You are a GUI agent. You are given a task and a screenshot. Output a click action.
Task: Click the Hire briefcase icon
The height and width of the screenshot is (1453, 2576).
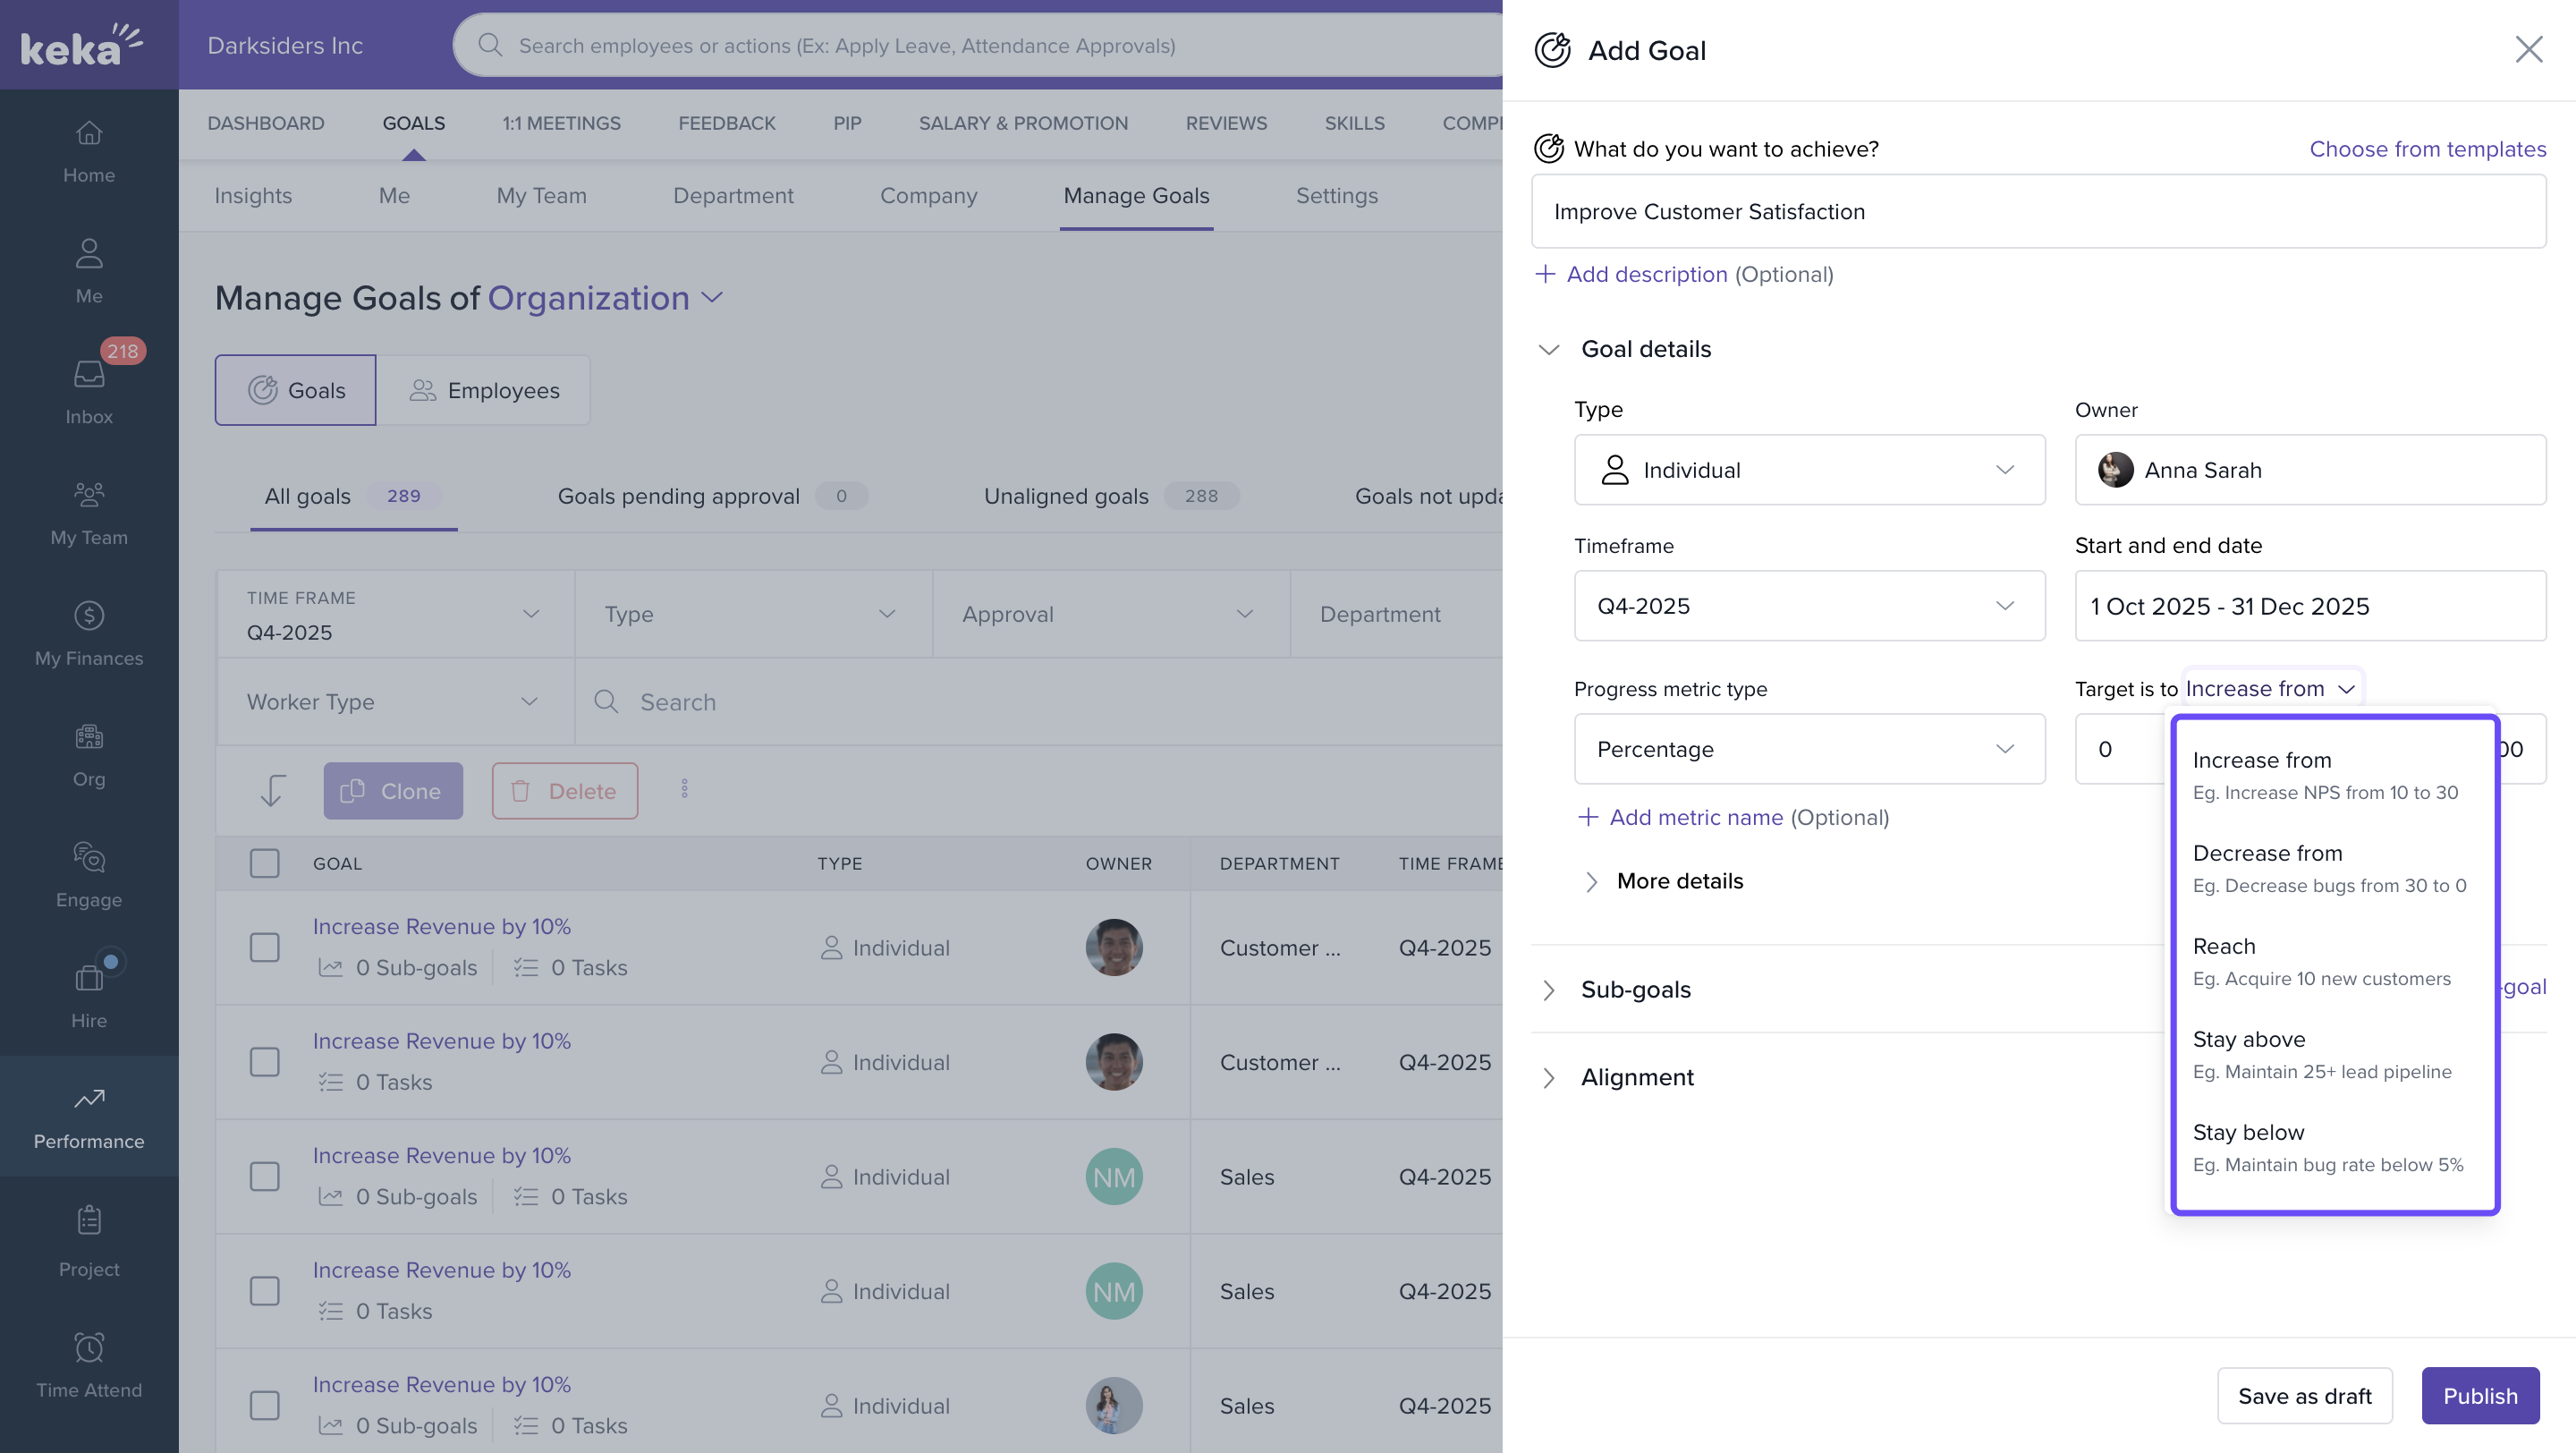click(x=89, y=978)
